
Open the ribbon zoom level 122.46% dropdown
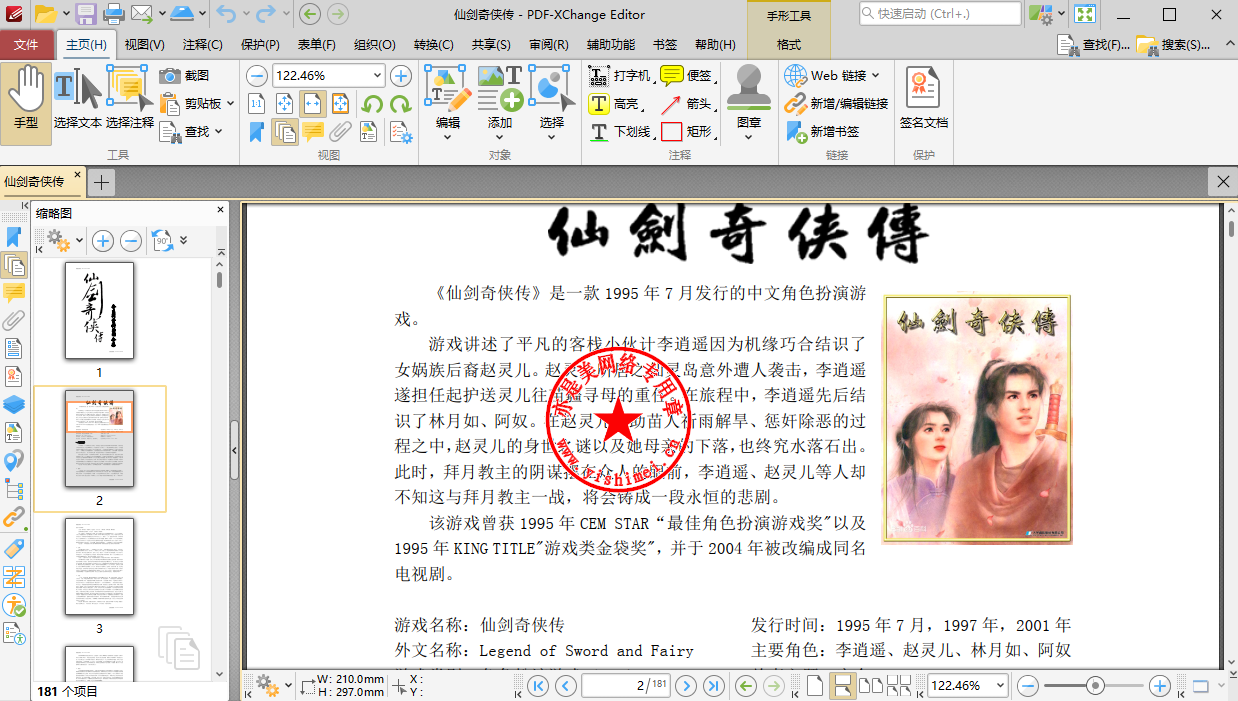[x=377, y=76]
